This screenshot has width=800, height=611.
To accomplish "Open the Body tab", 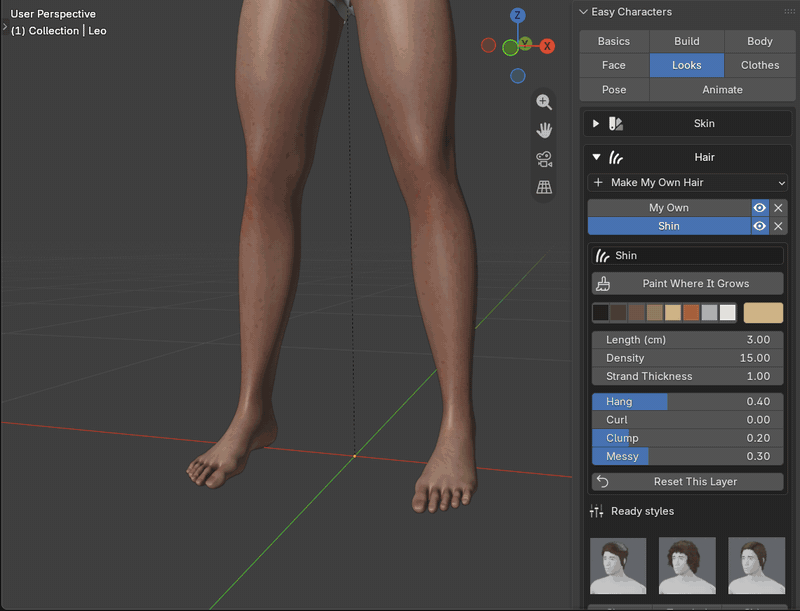I will 760,41.
